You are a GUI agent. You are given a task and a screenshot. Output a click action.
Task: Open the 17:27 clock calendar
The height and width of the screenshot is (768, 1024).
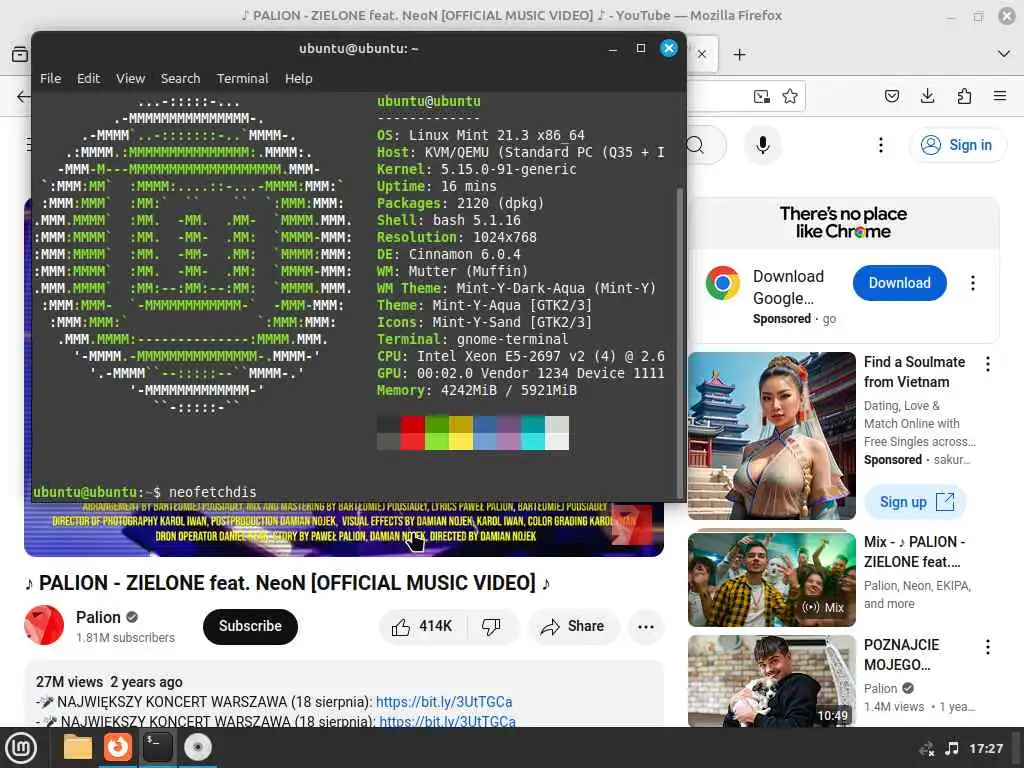coord(986,748)
